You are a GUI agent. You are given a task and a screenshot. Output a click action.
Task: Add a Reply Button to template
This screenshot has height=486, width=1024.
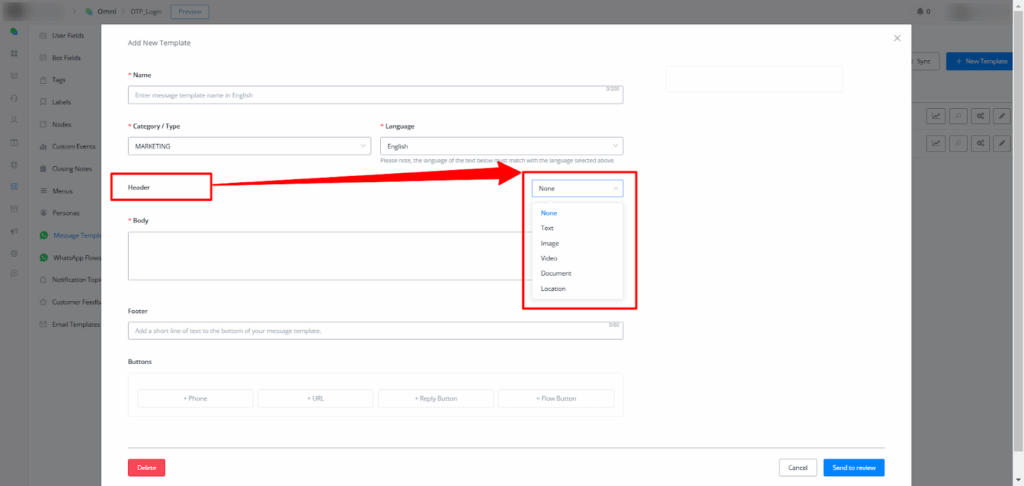tap(436, 398)
